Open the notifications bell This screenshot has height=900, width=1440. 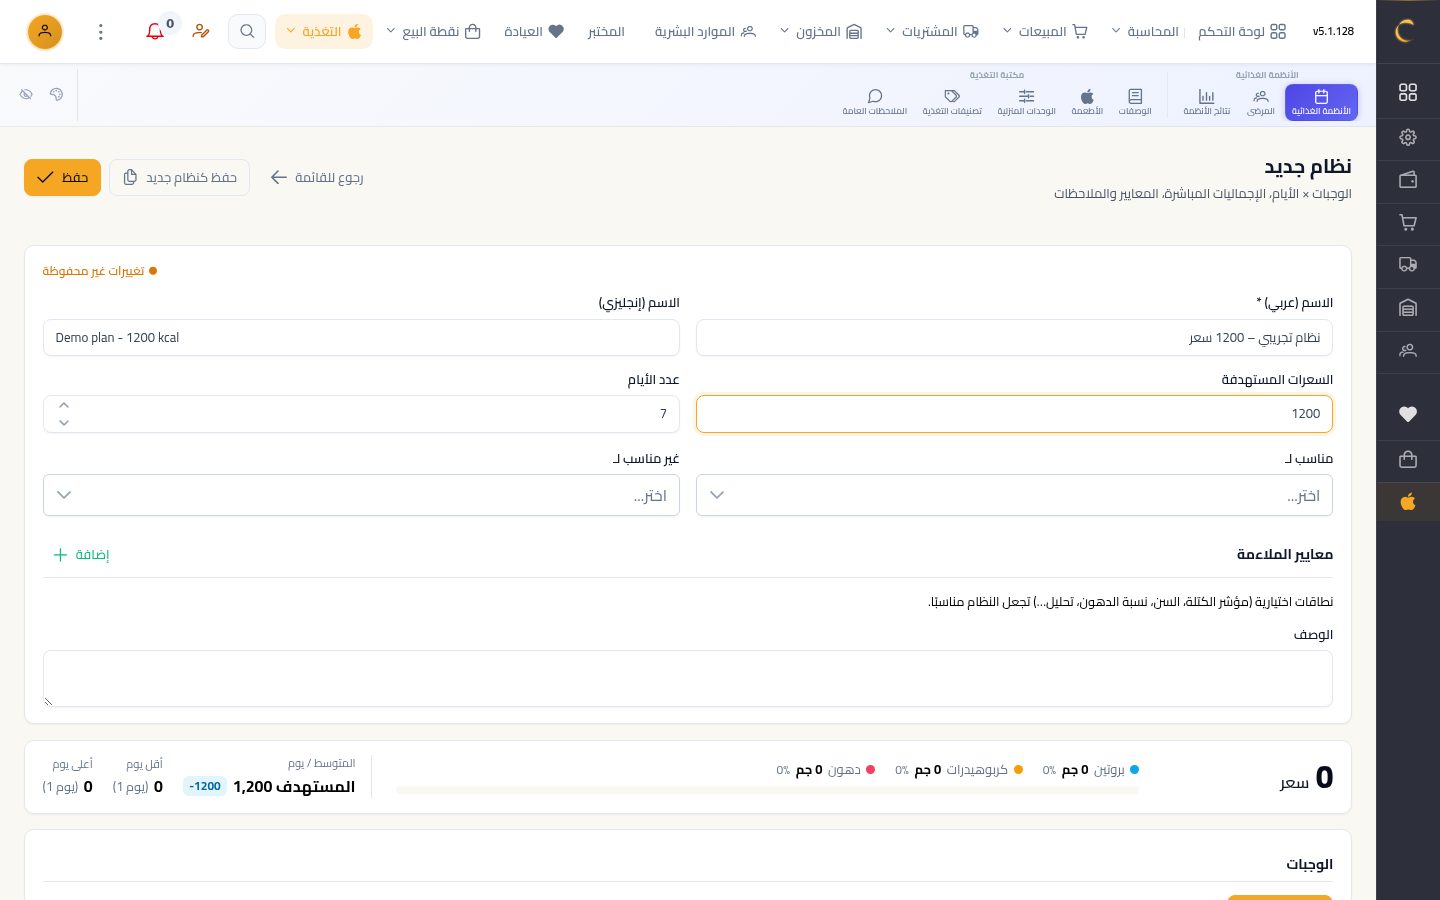pos(155,31)
